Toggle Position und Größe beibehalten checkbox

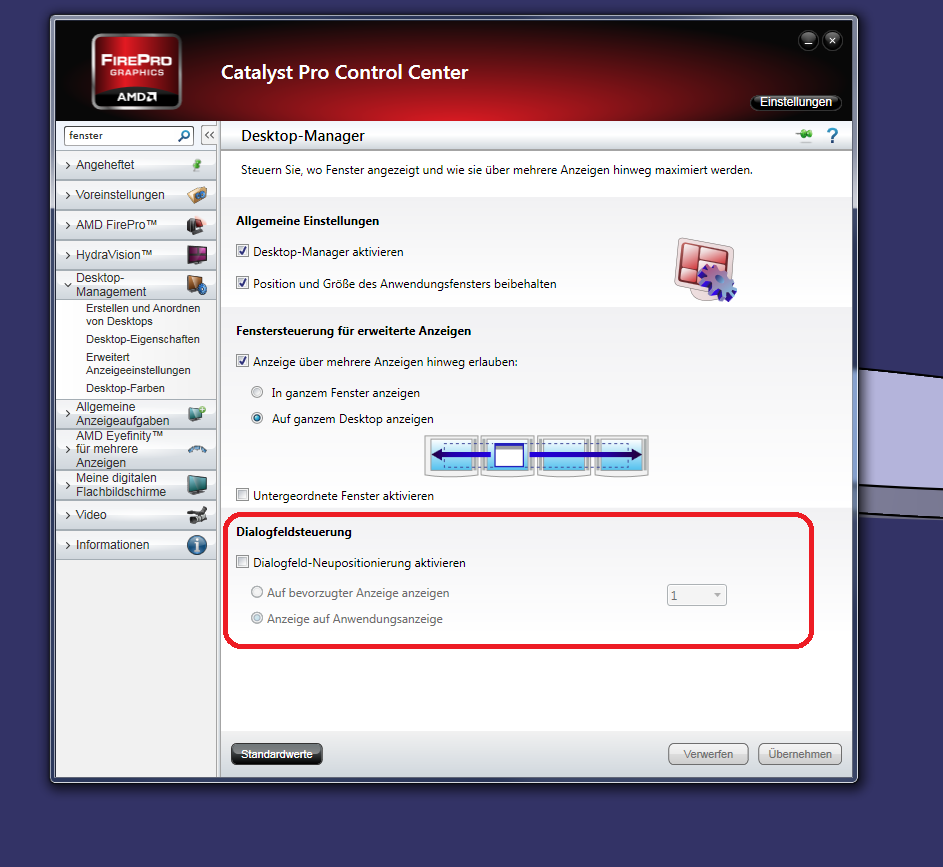[x=242, y=283]
